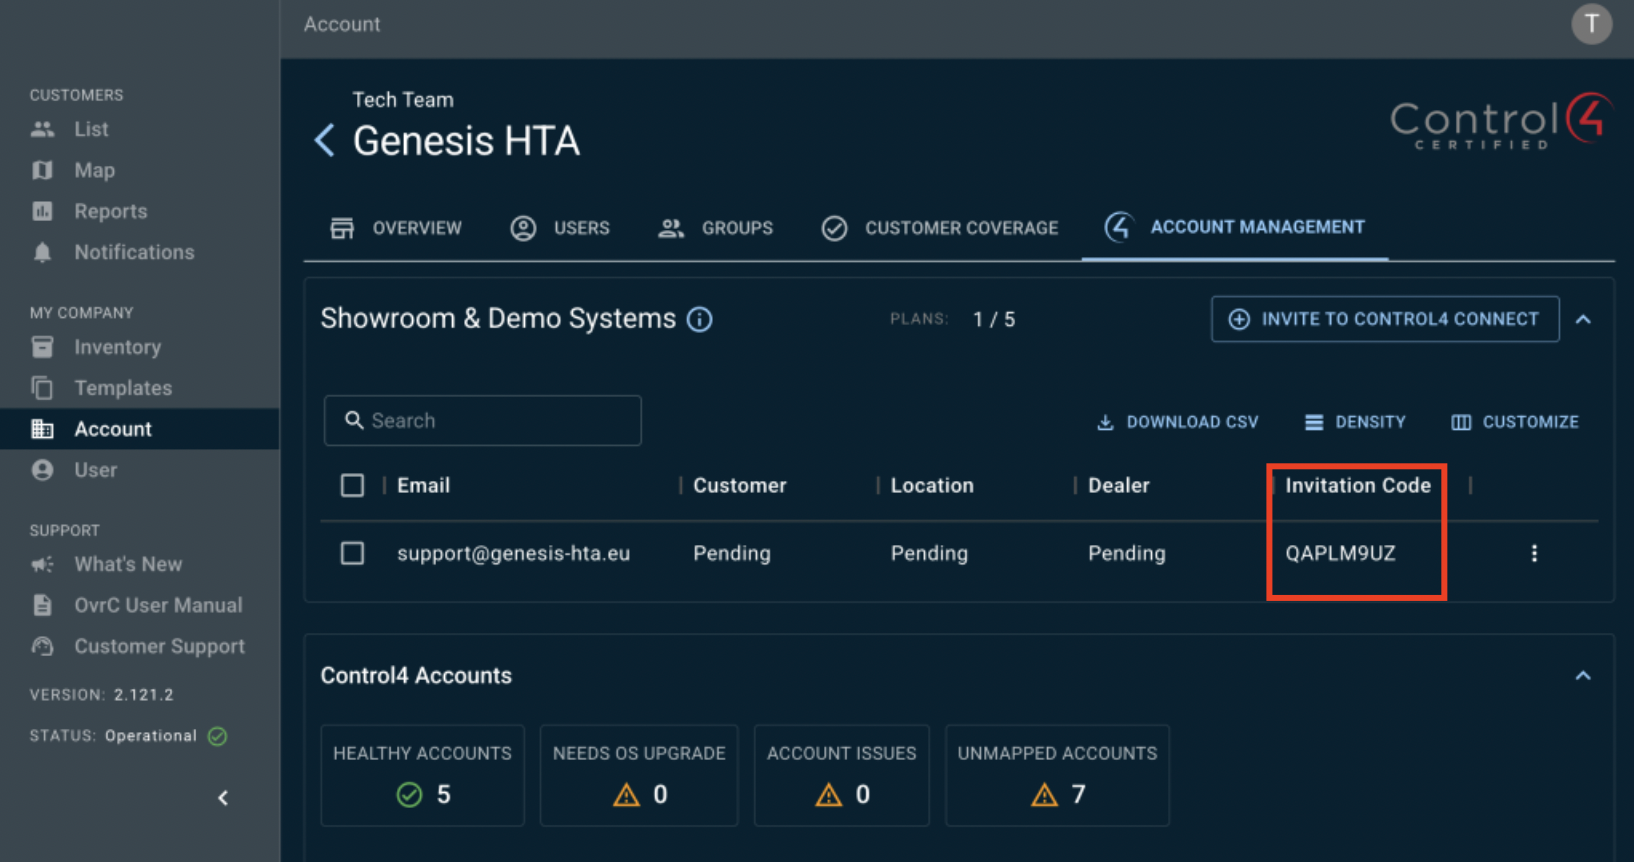Click the Customer column header
This screenshot has height=862, width=1634.
point(740,485)
